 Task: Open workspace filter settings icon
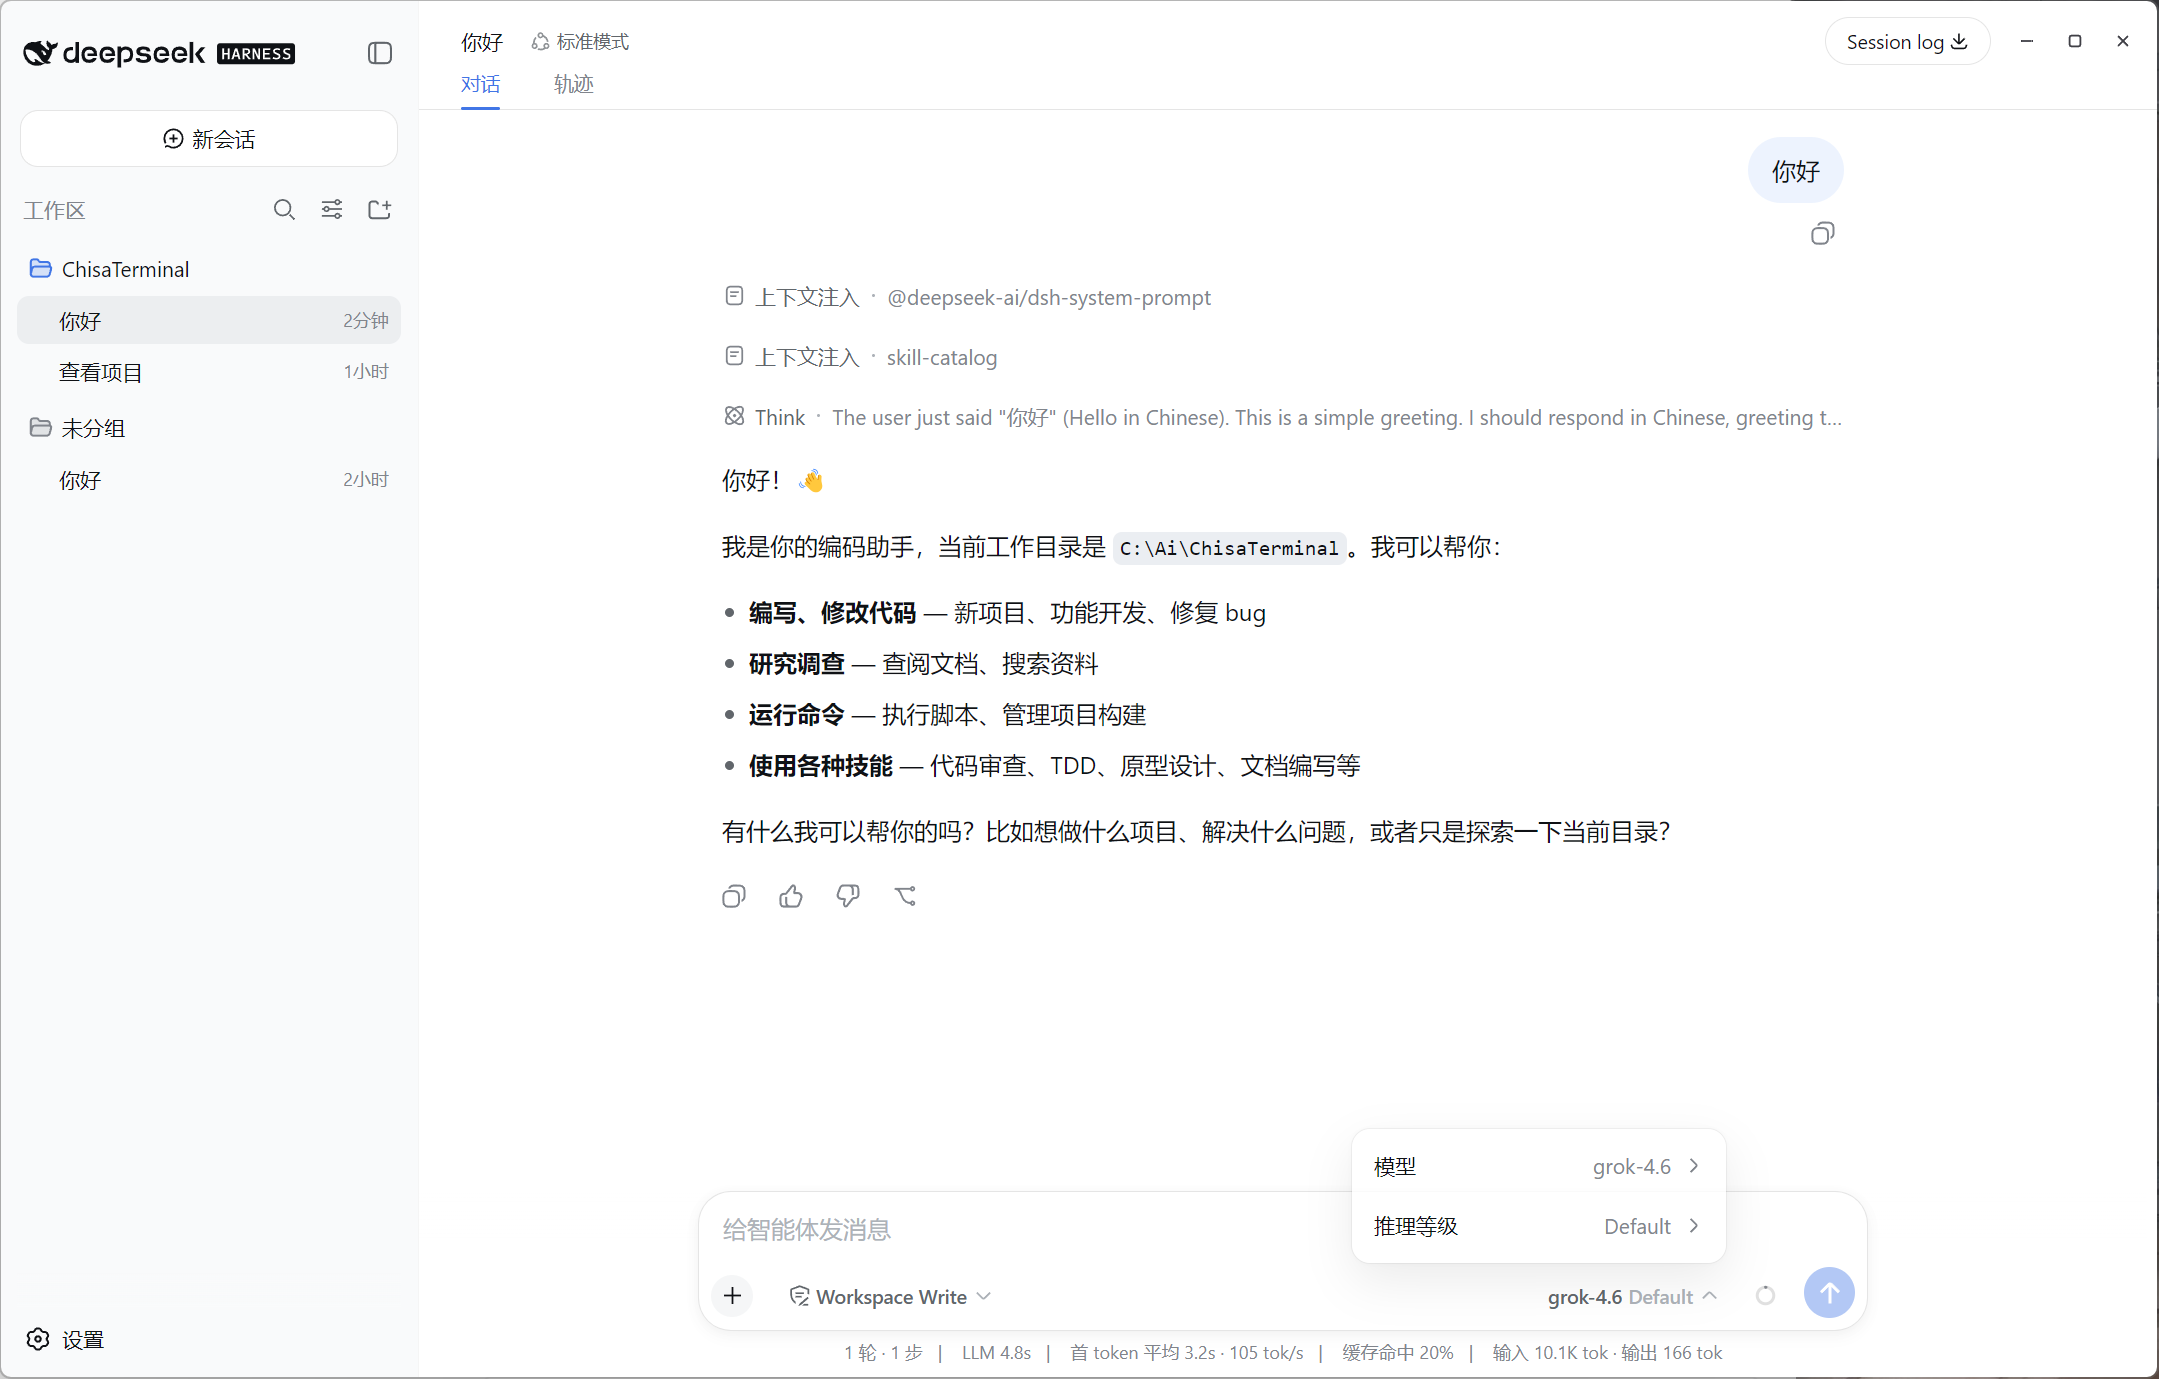pos(332,209)
